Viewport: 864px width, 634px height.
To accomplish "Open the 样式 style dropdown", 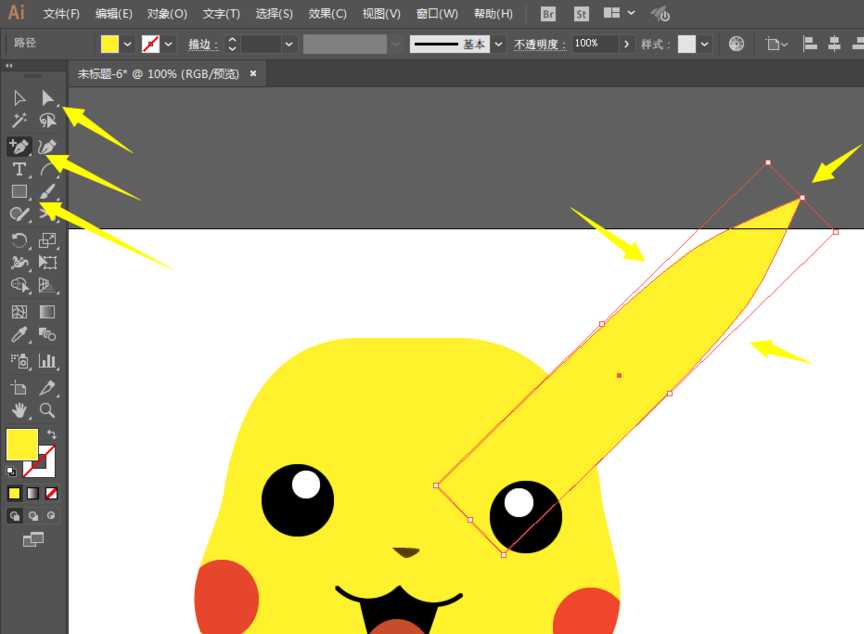I will 705,44.
